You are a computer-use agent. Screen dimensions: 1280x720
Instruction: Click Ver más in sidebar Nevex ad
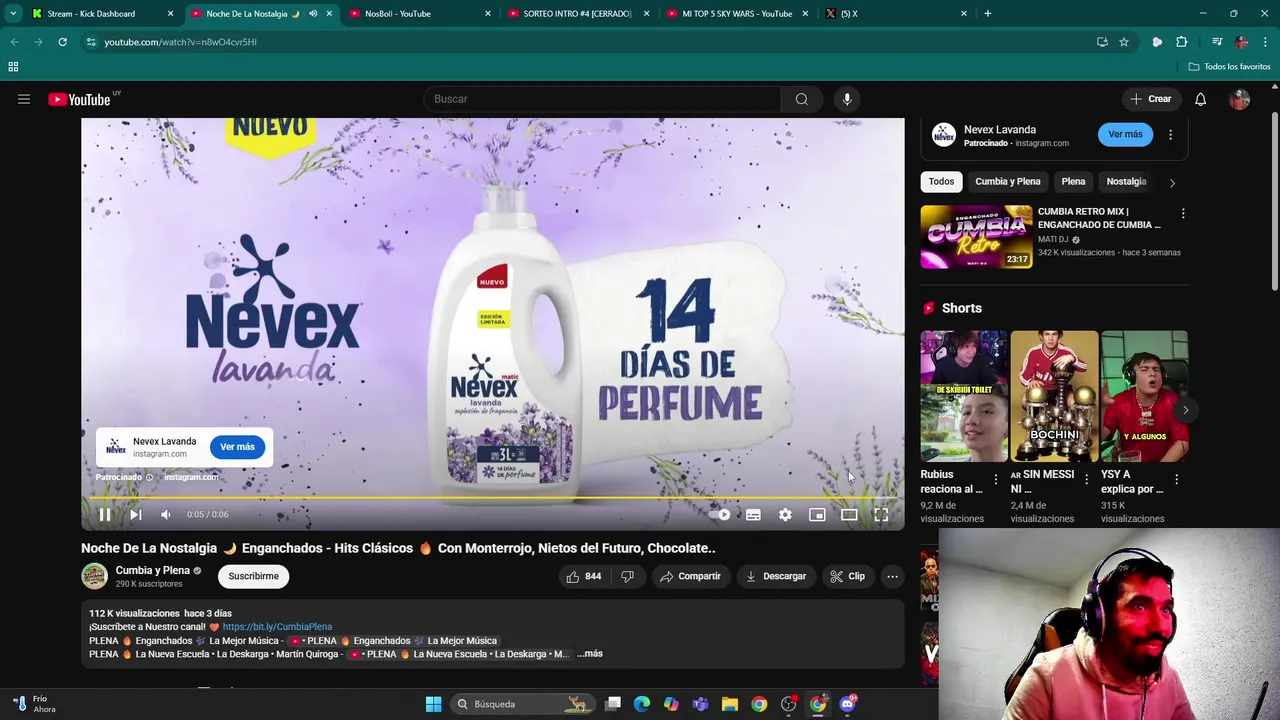1125,134
